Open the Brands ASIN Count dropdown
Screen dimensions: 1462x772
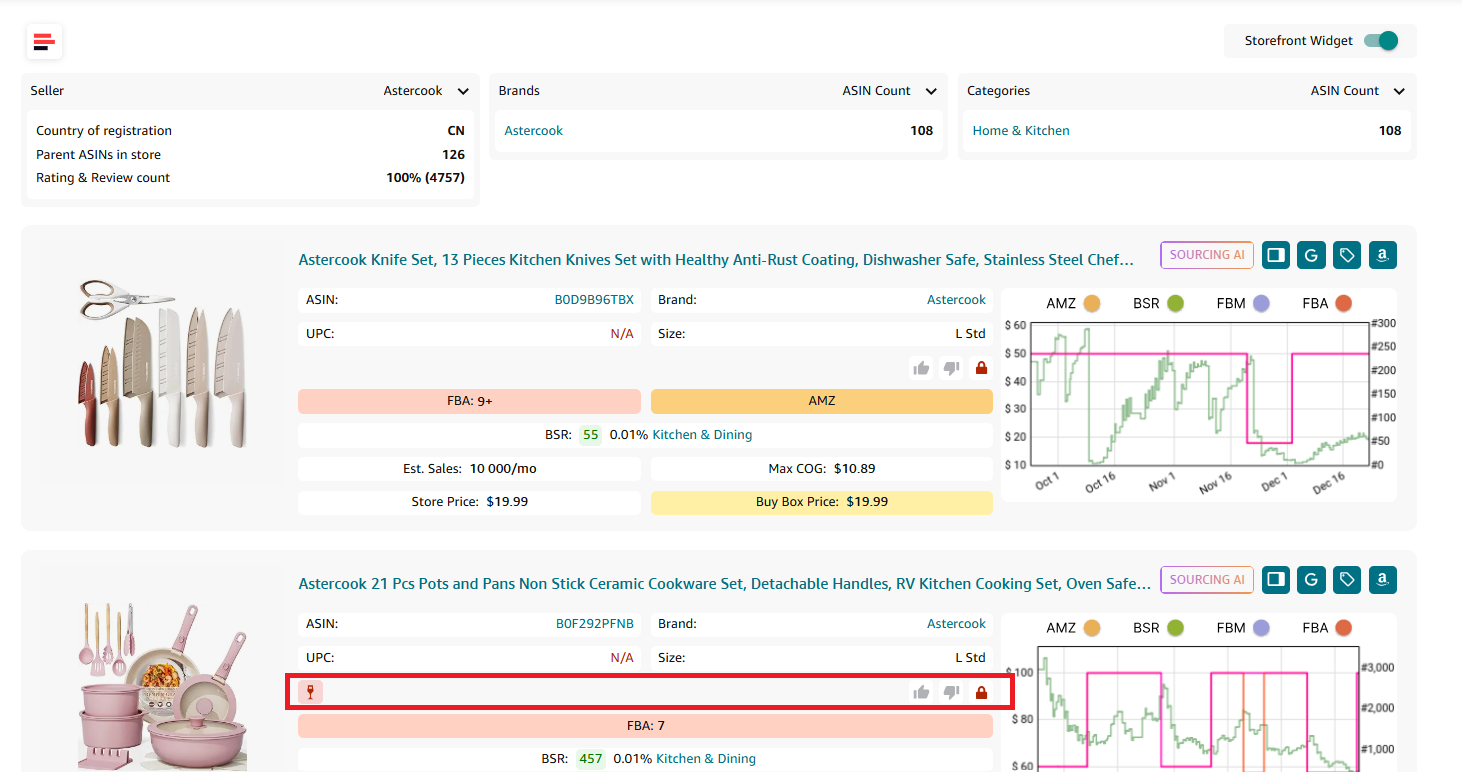coord(890,90)
